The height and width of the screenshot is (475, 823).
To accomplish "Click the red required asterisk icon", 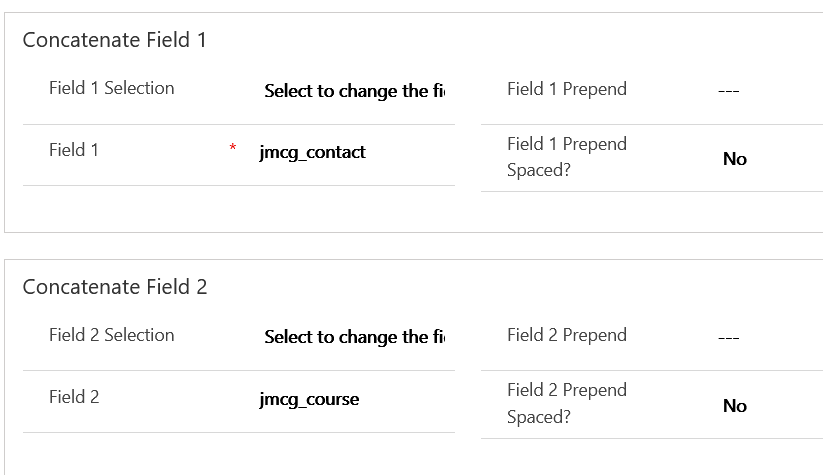I will [x=233, y=150].
